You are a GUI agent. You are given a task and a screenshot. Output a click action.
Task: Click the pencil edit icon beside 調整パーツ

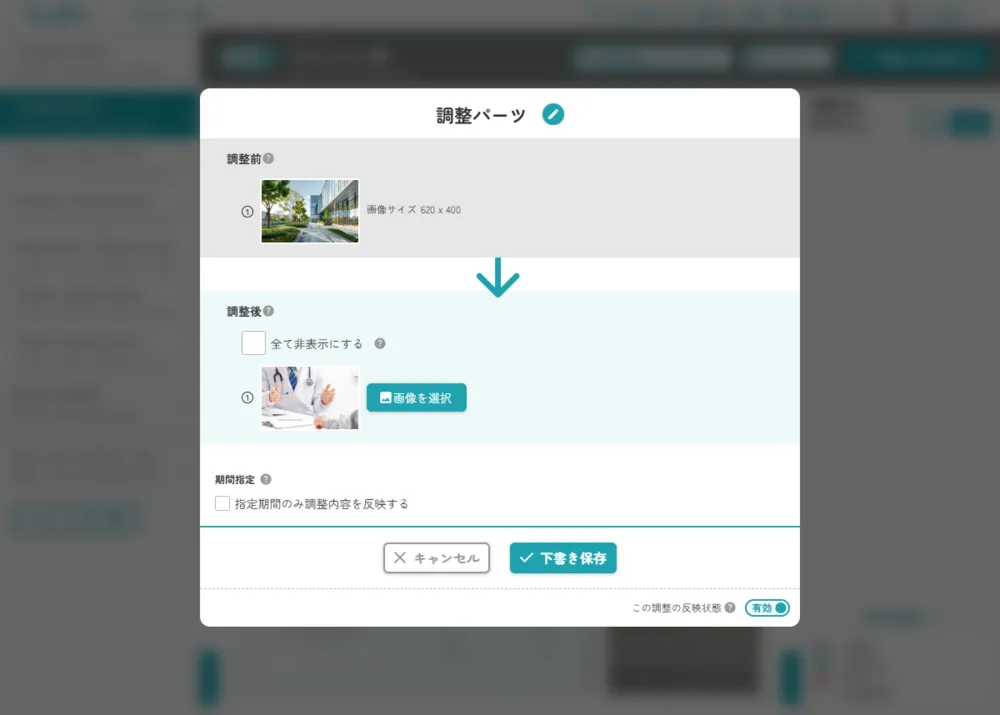pos(553,114)
